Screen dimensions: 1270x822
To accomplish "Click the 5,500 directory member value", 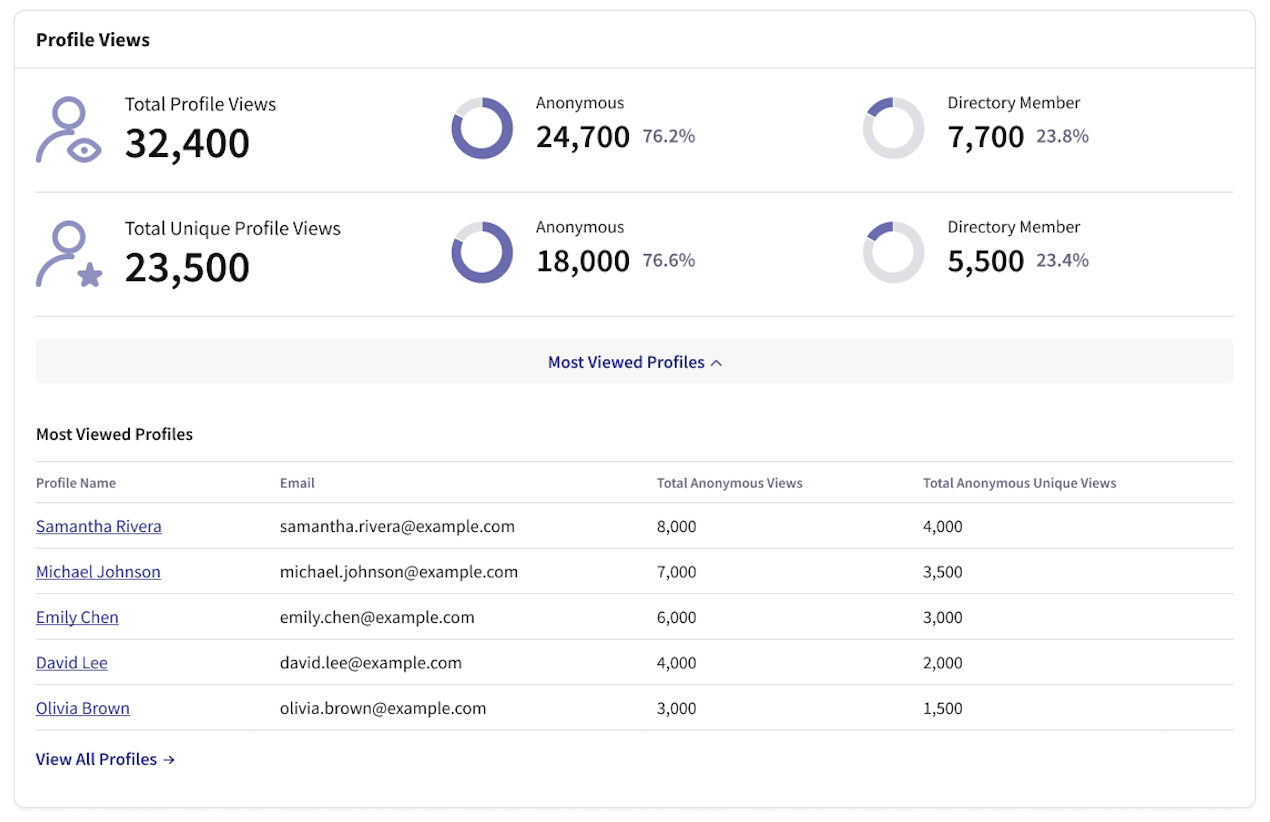I will click(986, 261).
